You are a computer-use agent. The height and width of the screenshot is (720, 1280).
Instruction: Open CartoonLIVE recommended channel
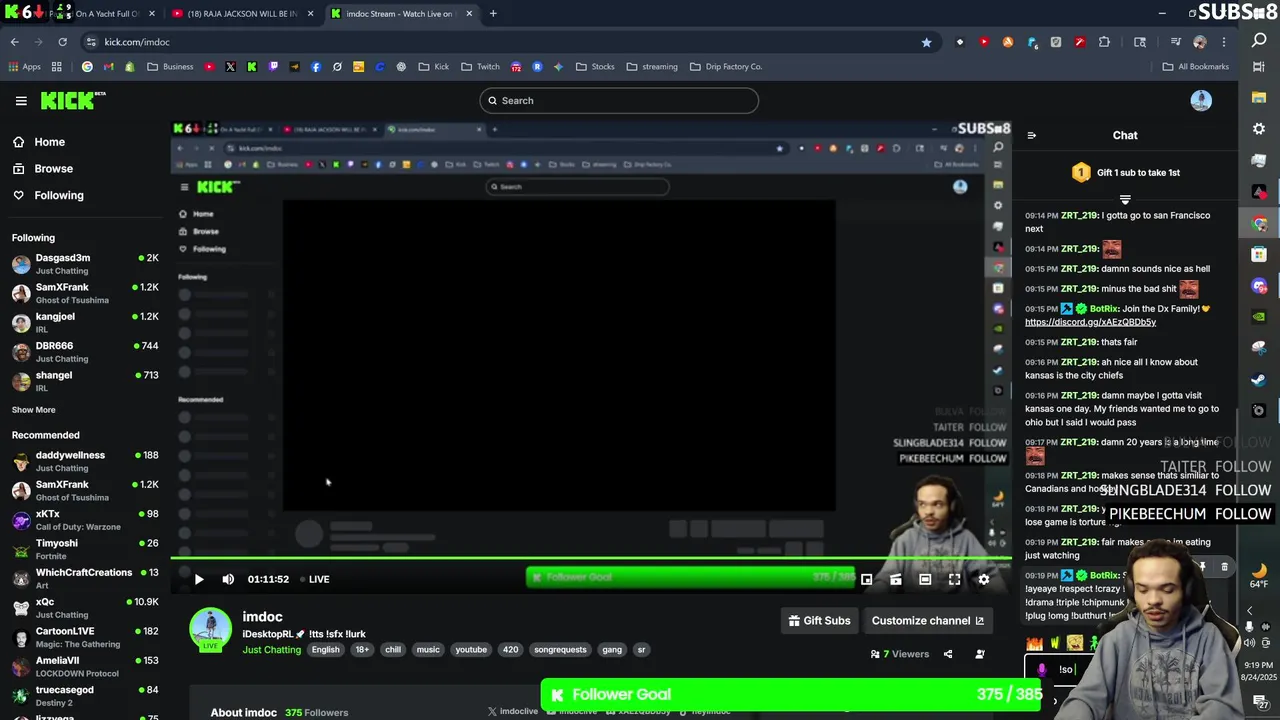point(85,637)
